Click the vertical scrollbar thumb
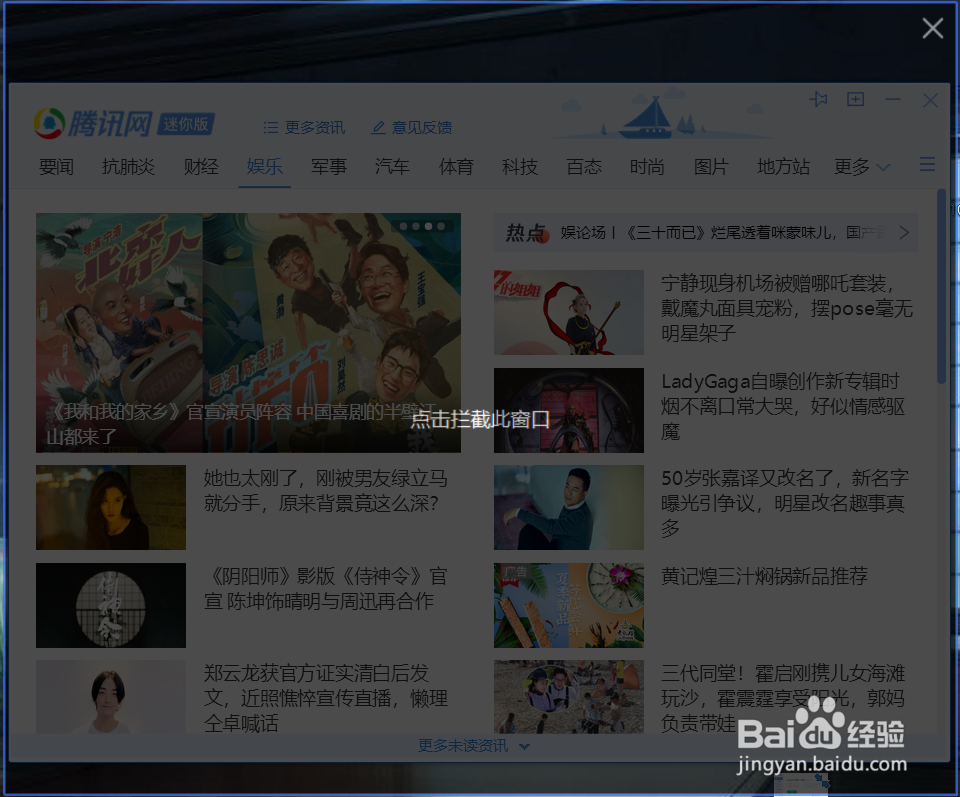The height and width of the screenshot is (797, 960). pos(941,286)
